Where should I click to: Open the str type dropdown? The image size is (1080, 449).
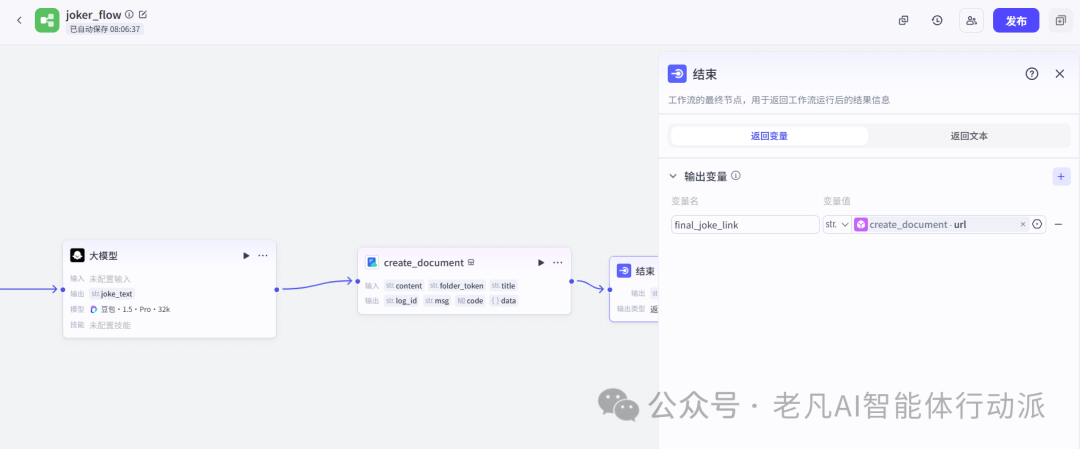(837, 224)
